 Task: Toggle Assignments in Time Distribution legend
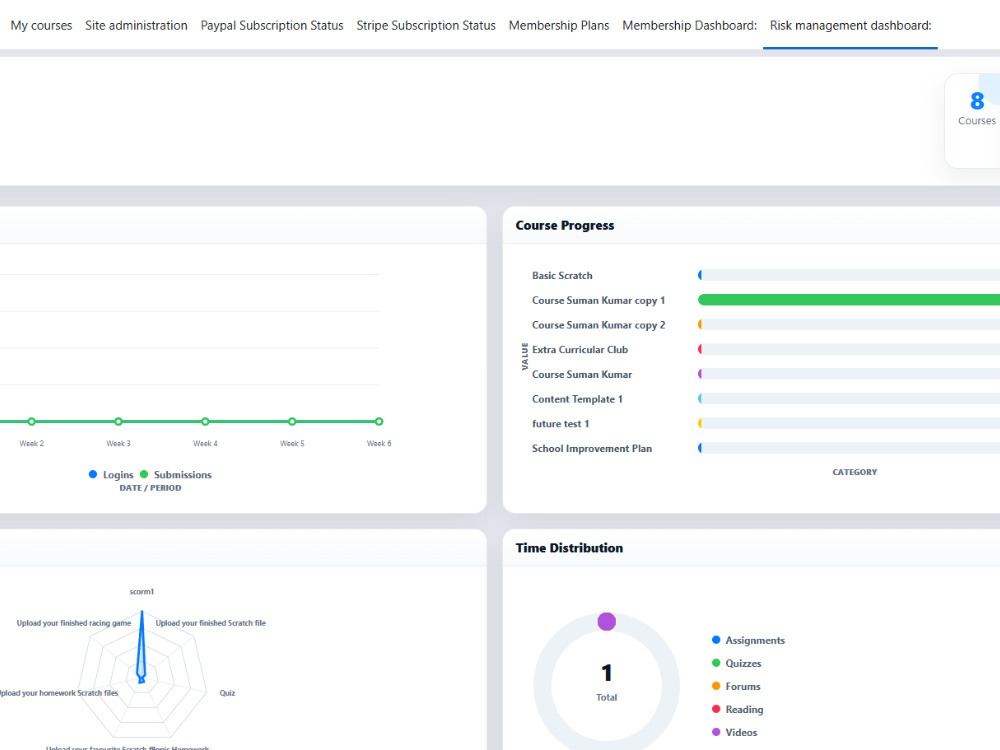pos(748,640)
